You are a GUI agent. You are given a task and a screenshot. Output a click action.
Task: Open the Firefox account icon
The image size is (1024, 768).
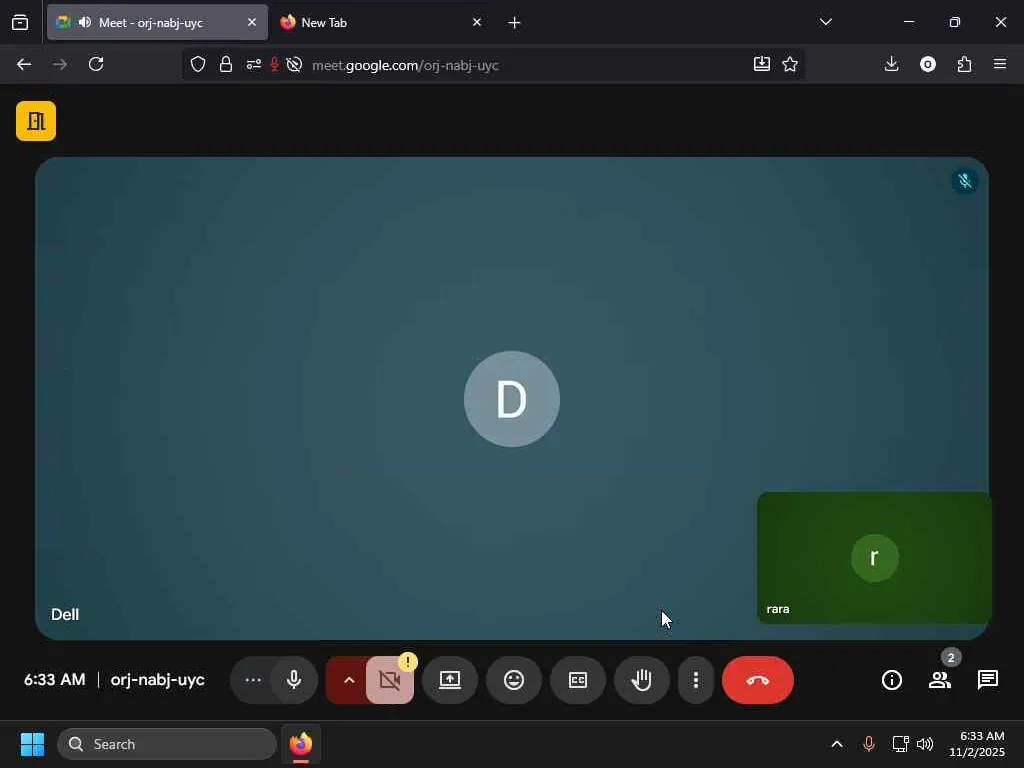928,64
